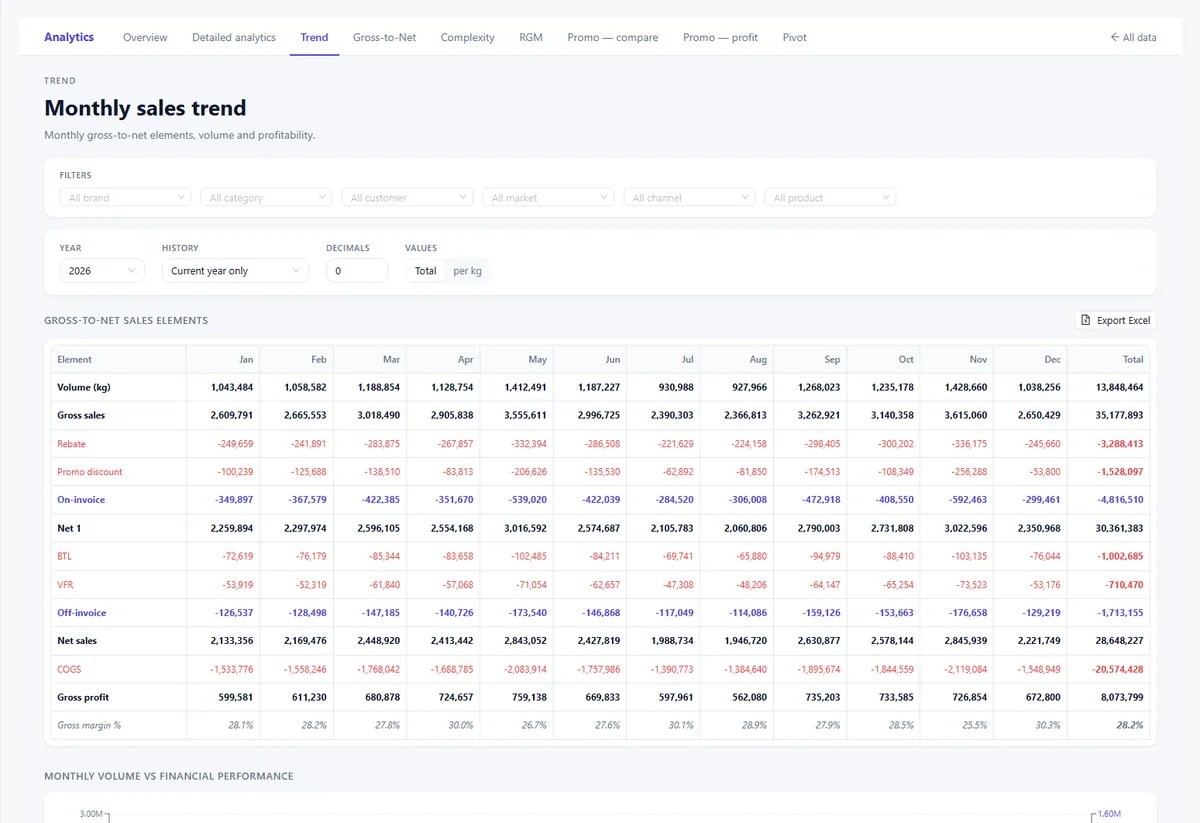Switch to the Pivot tab
The height and width of the screenshot is (823, 1200).
click(x=795, y=37)
